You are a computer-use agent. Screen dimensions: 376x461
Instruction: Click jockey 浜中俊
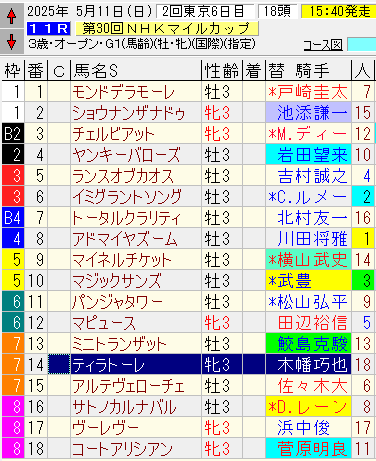308,428
